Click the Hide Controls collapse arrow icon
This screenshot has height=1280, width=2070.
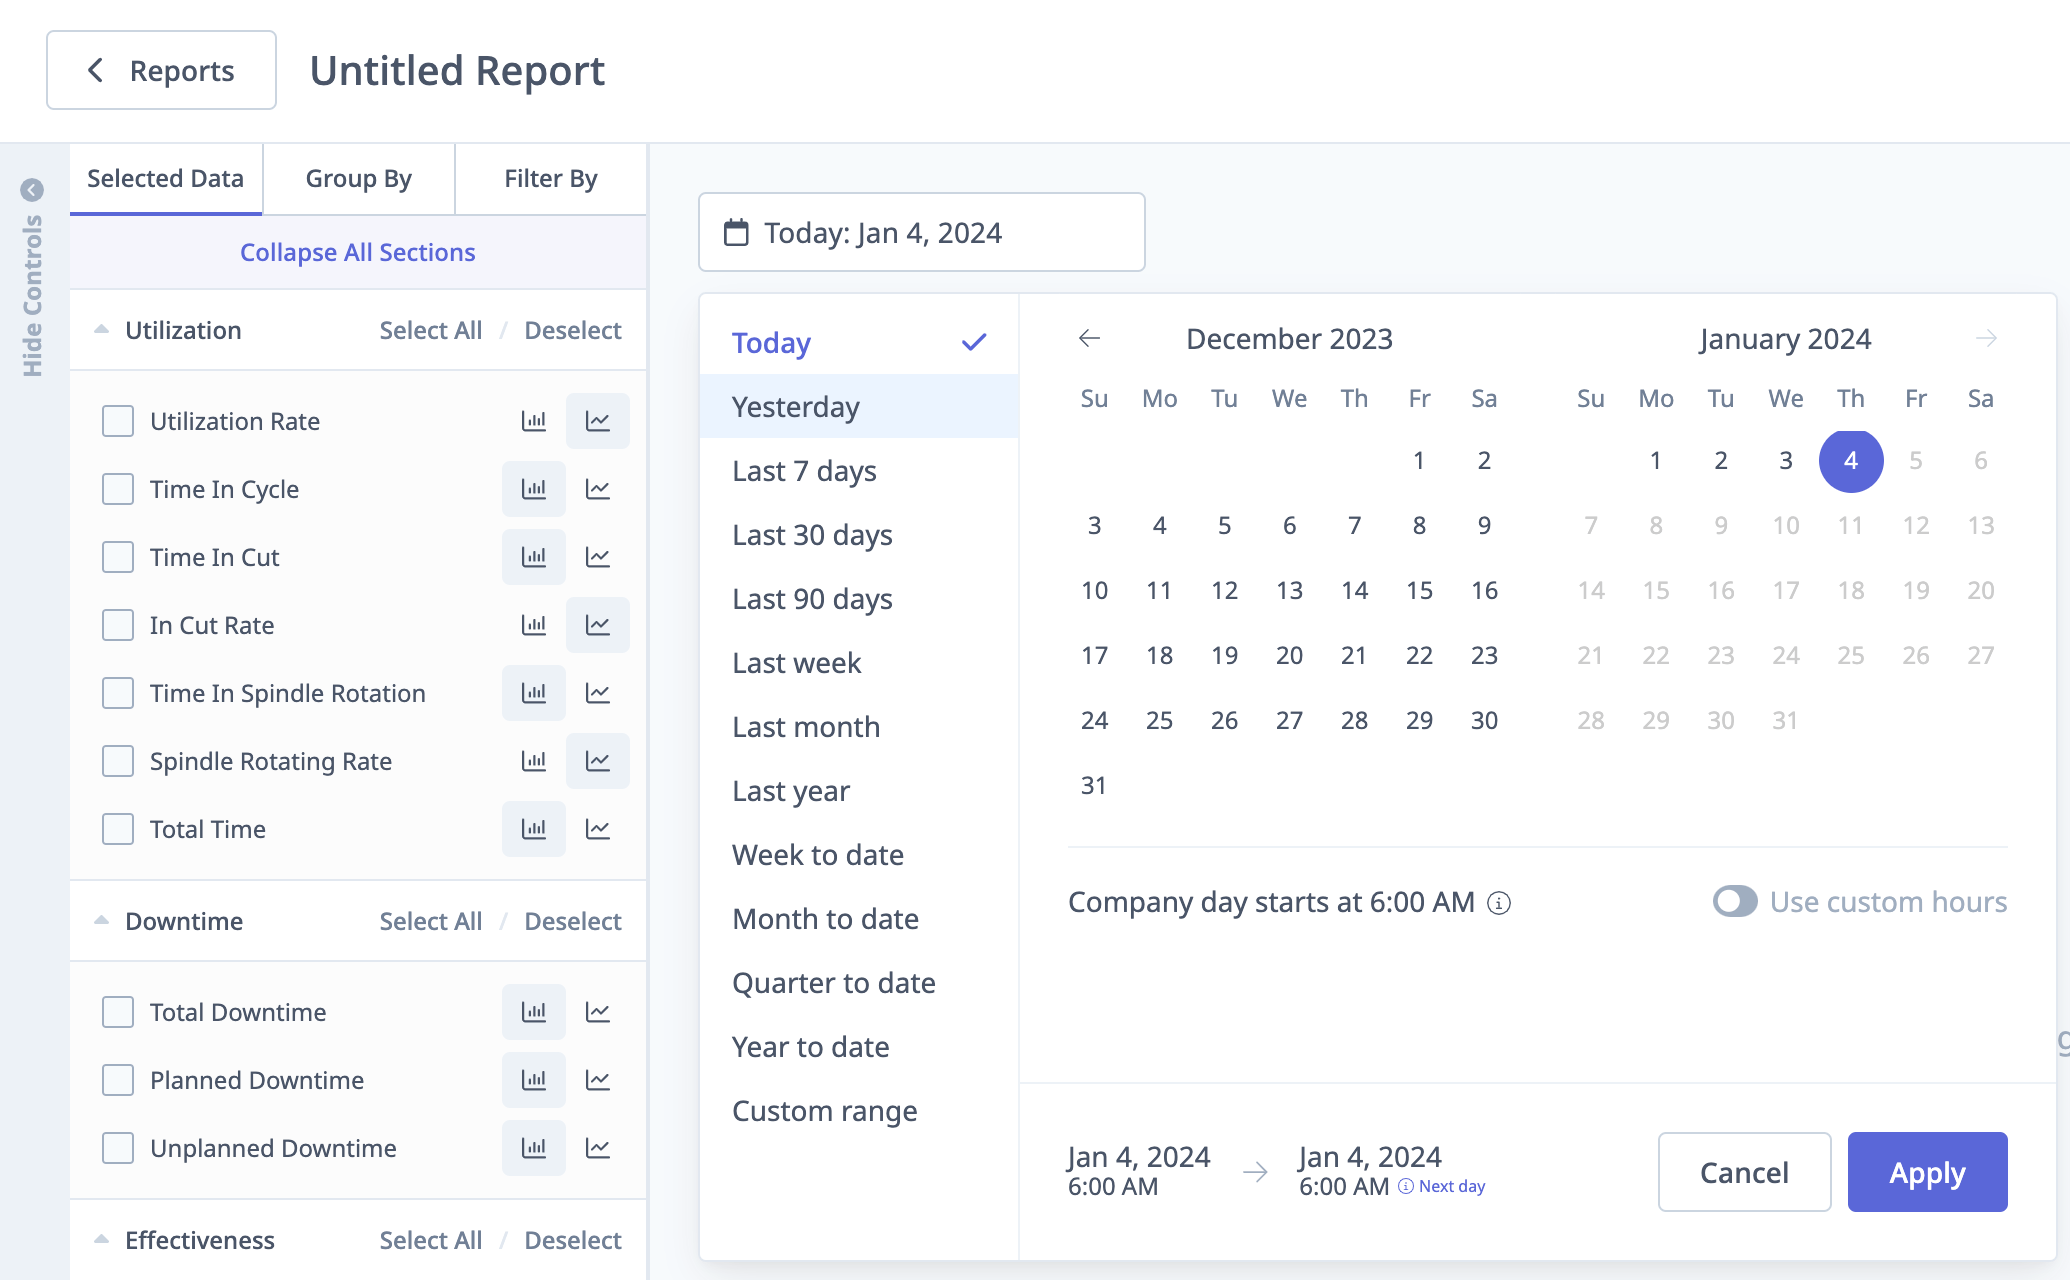32,190
